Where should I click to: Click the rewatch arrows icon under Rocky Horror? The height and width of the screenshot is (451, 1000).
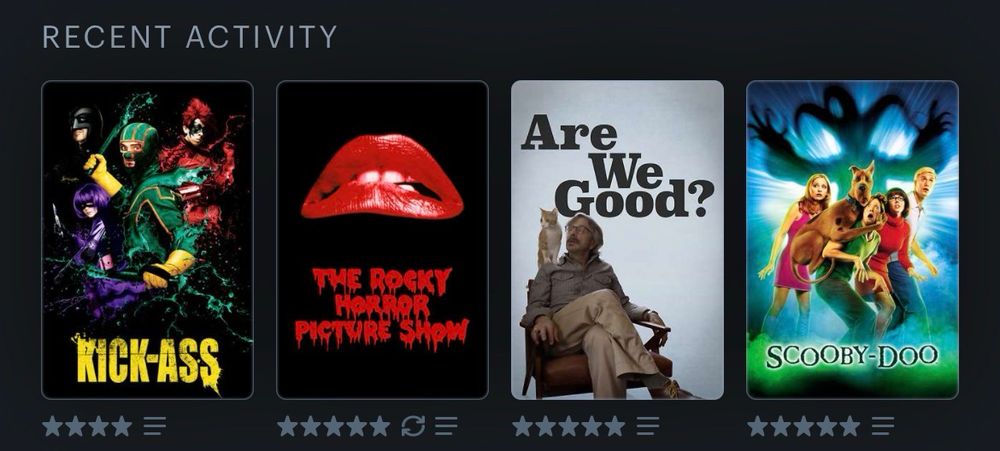[x=413, y=425]
